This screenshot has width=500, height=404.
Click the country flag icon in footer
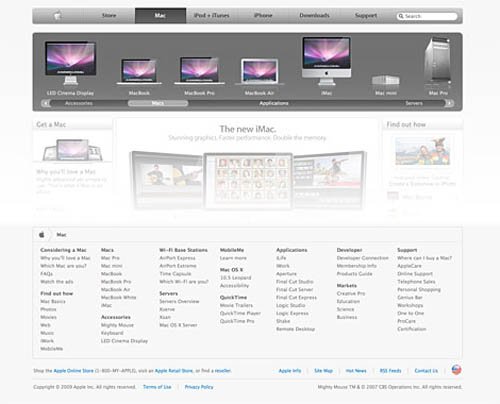[456, 370]
